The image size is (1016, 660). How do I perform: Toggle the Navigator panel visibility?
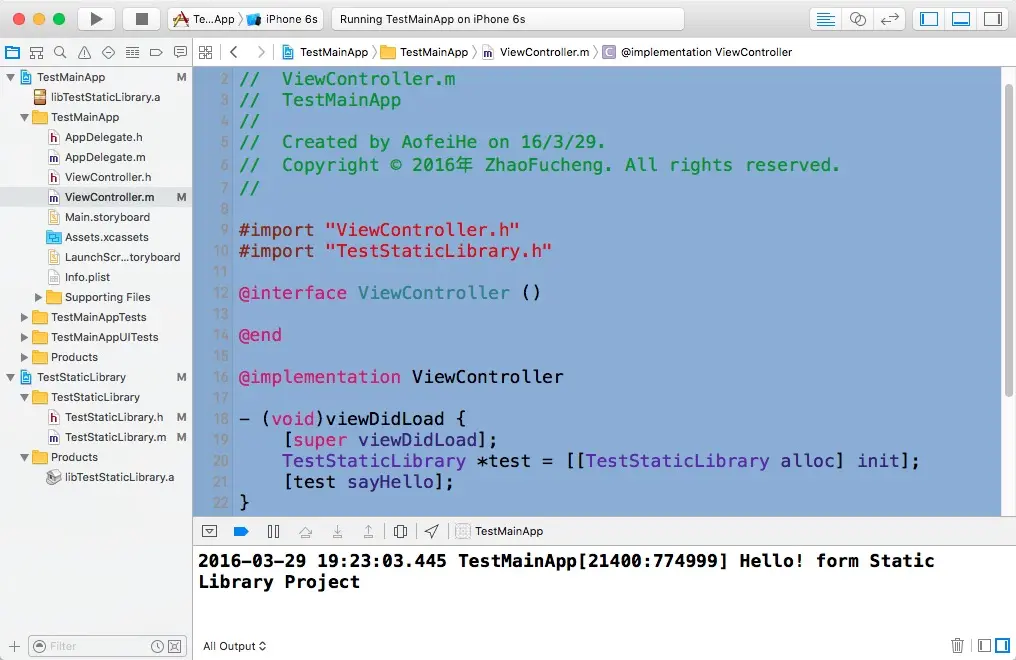click(929, 19)
